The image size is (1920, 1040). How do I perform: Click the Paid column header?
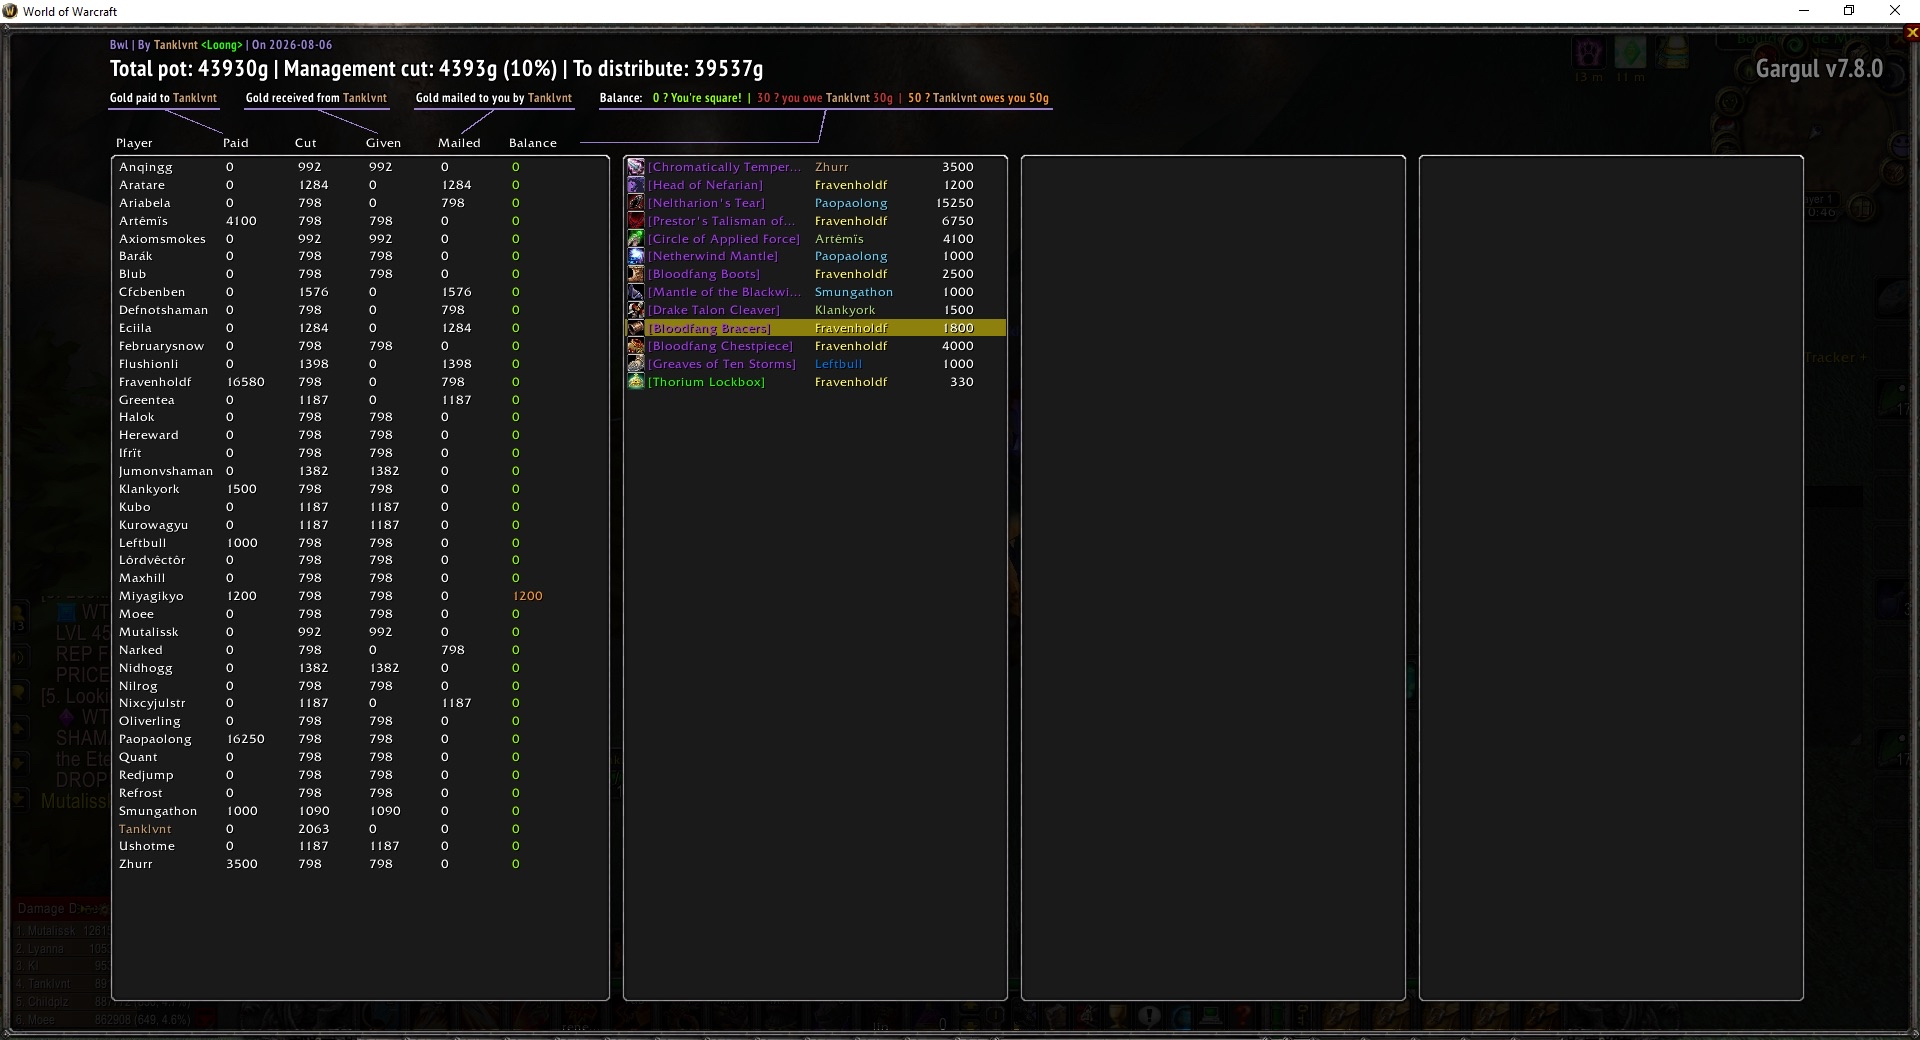(x=235, y=143)
